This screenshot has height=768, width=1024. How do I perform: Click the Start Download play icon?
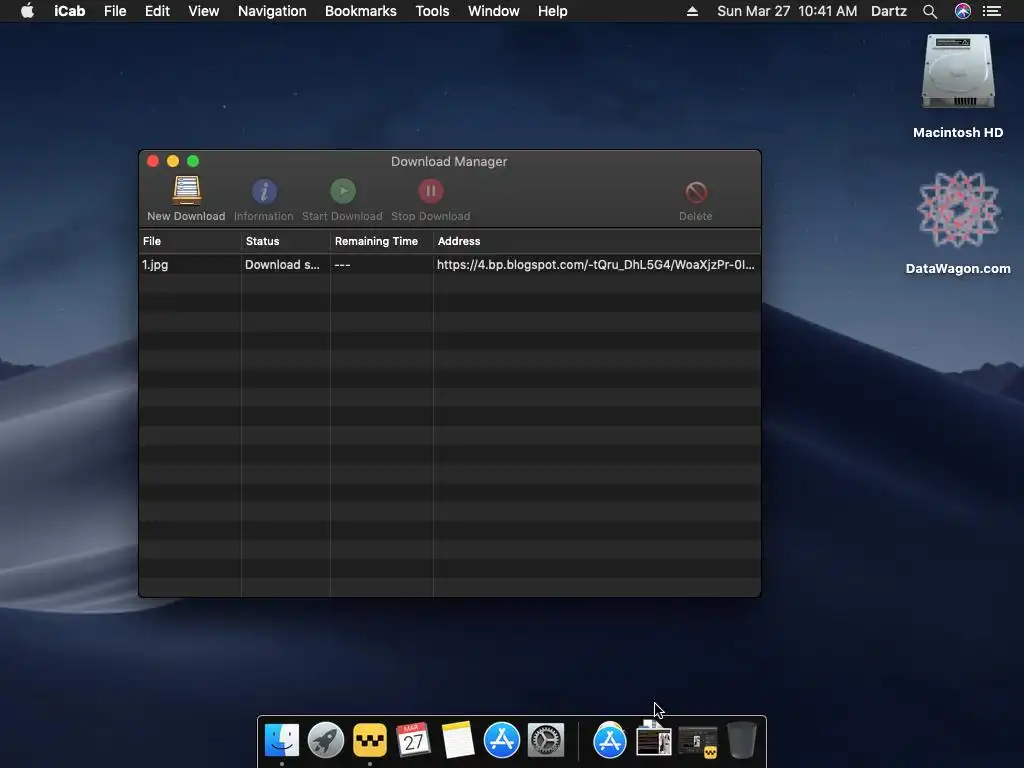pyautogui.click(x=343, y=191)
